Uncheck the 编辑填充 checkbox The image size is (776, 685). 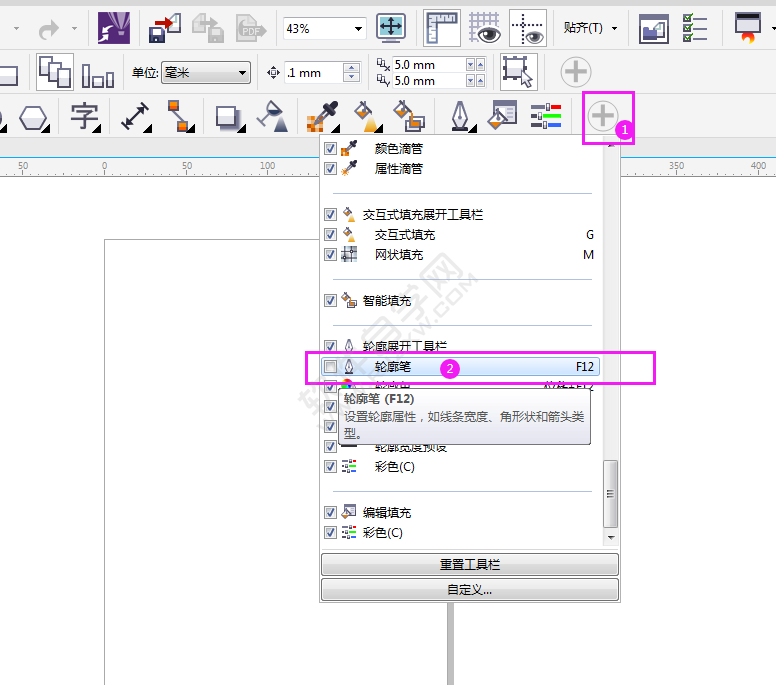click(x=331, y=512)
